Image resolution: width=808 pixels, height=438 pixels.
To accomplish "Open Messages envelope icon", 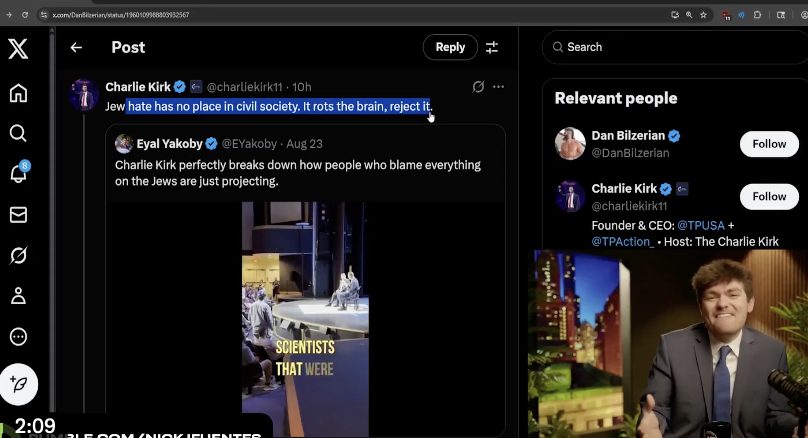I will (x=18, y=214).
